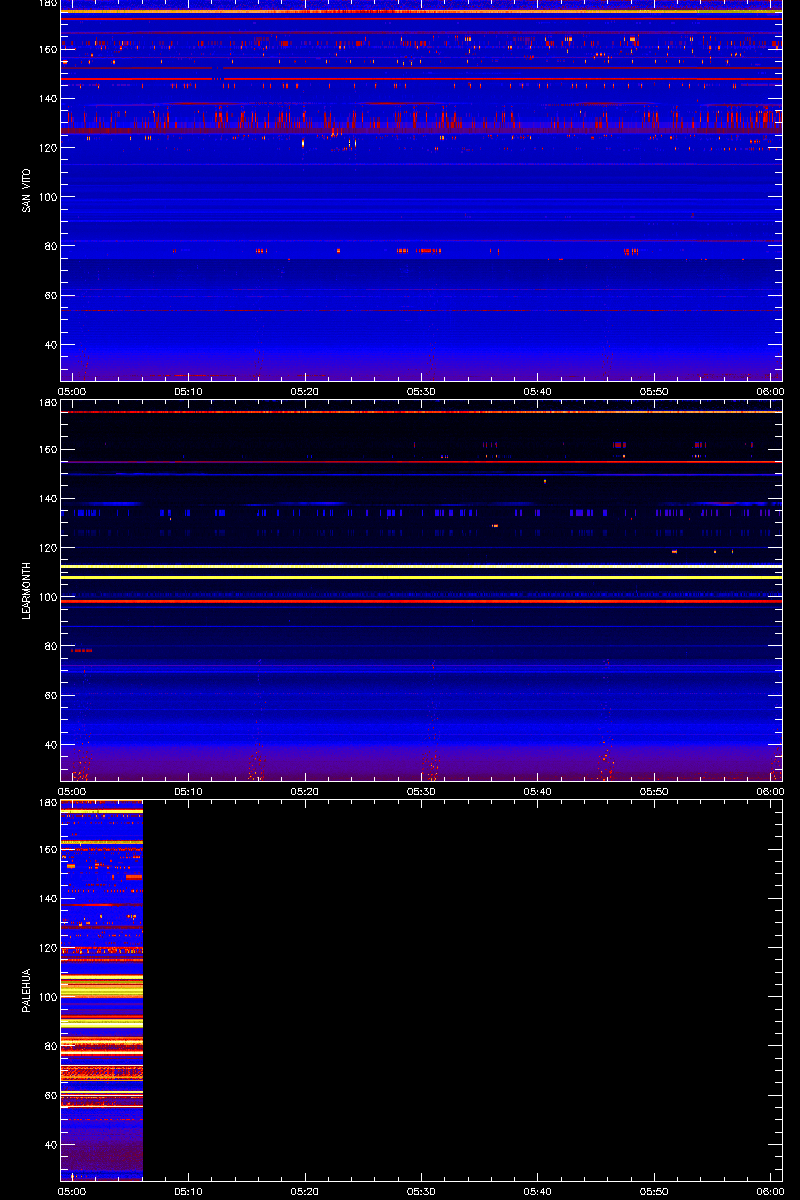Click the 80 frequency label on Learmonth axis
800x1200 pixels.
(x=51, y=647)
